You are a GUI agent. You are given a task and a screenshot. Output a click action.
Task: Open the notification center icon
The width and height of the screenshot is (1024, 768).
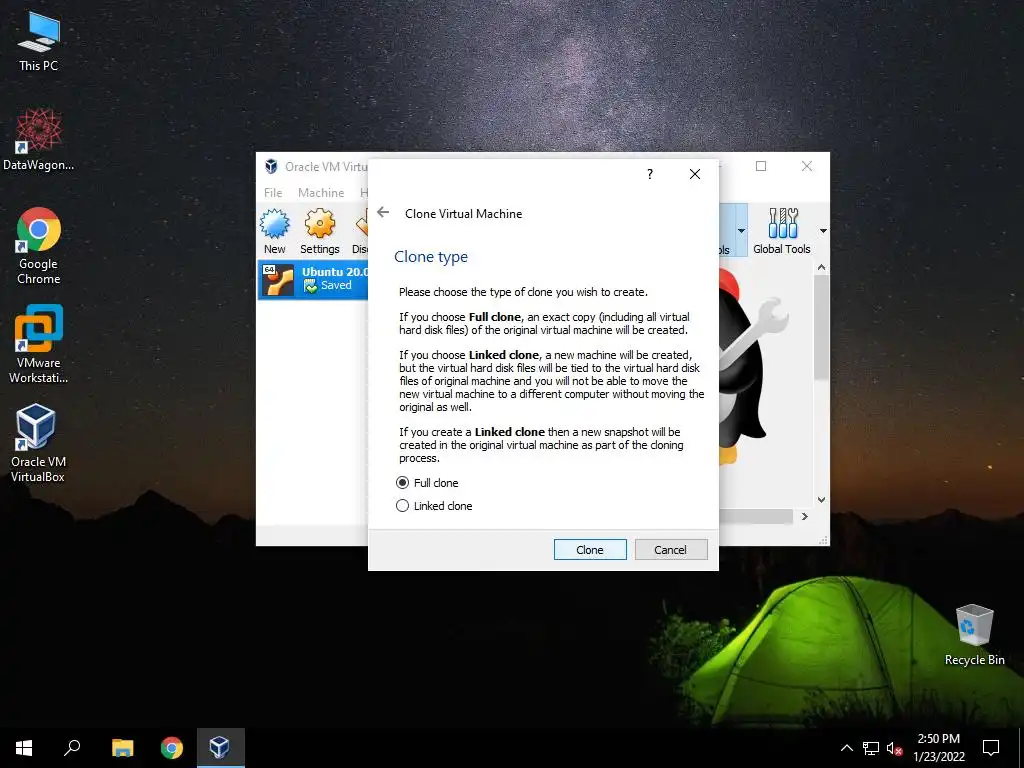991,748
